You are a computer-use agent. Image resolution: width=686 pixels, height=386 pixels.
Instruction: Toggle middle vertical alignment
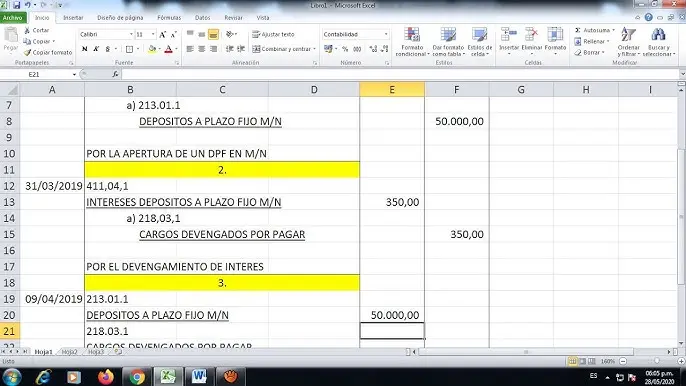pyautogui.click(x=201, y=34)
